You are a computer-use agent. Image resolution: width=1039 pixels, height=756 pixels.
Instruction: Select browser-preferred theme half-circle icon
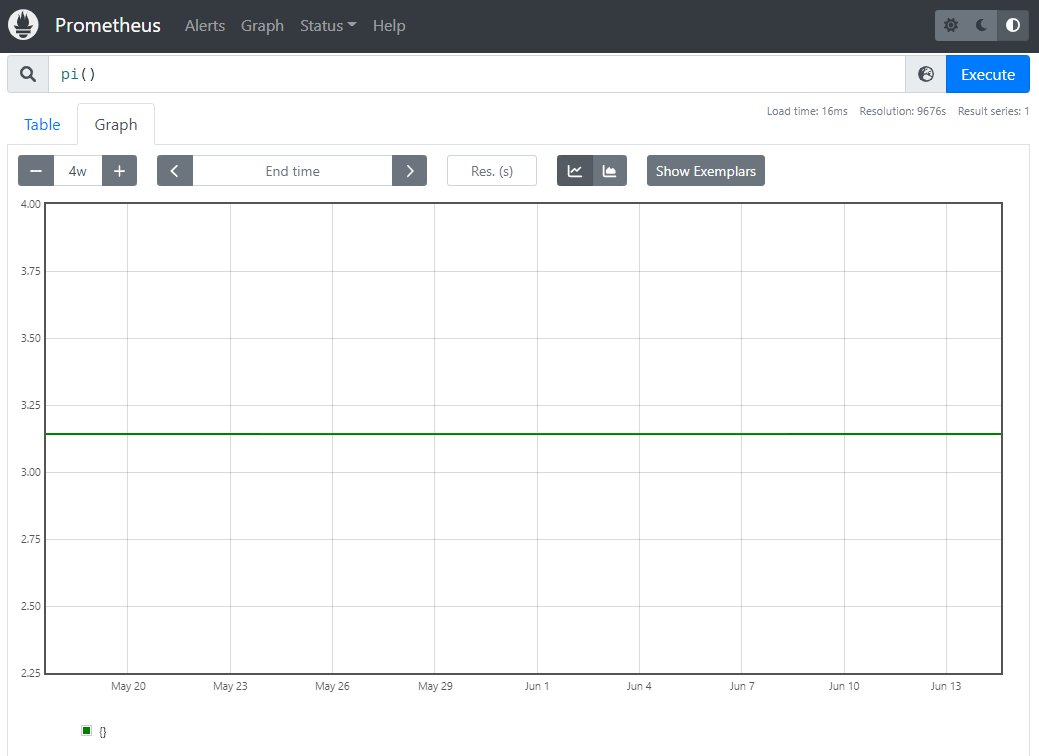pos(1013,25)
